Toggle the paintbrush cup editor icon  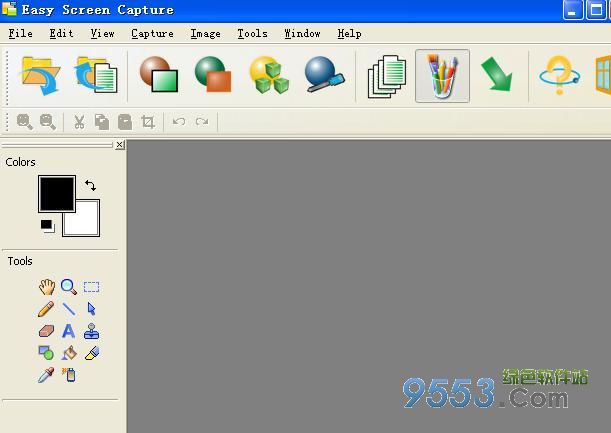(x=442, y=76)
